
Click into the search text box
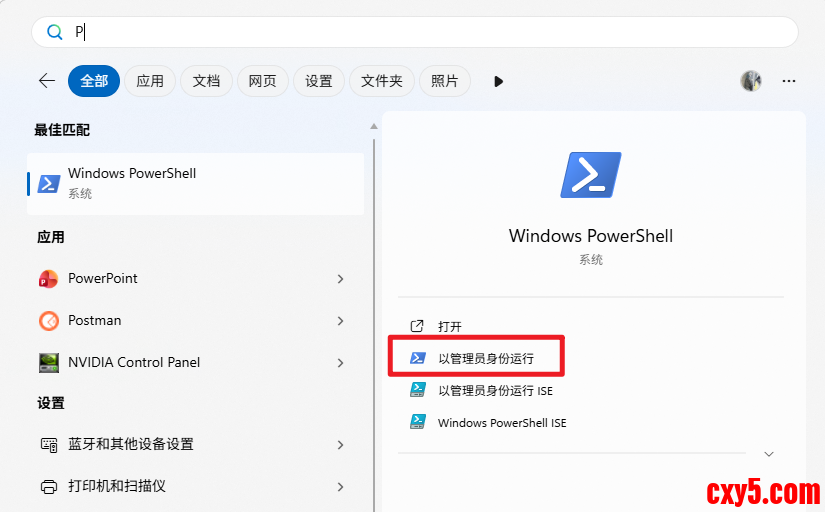coord(415,32)
